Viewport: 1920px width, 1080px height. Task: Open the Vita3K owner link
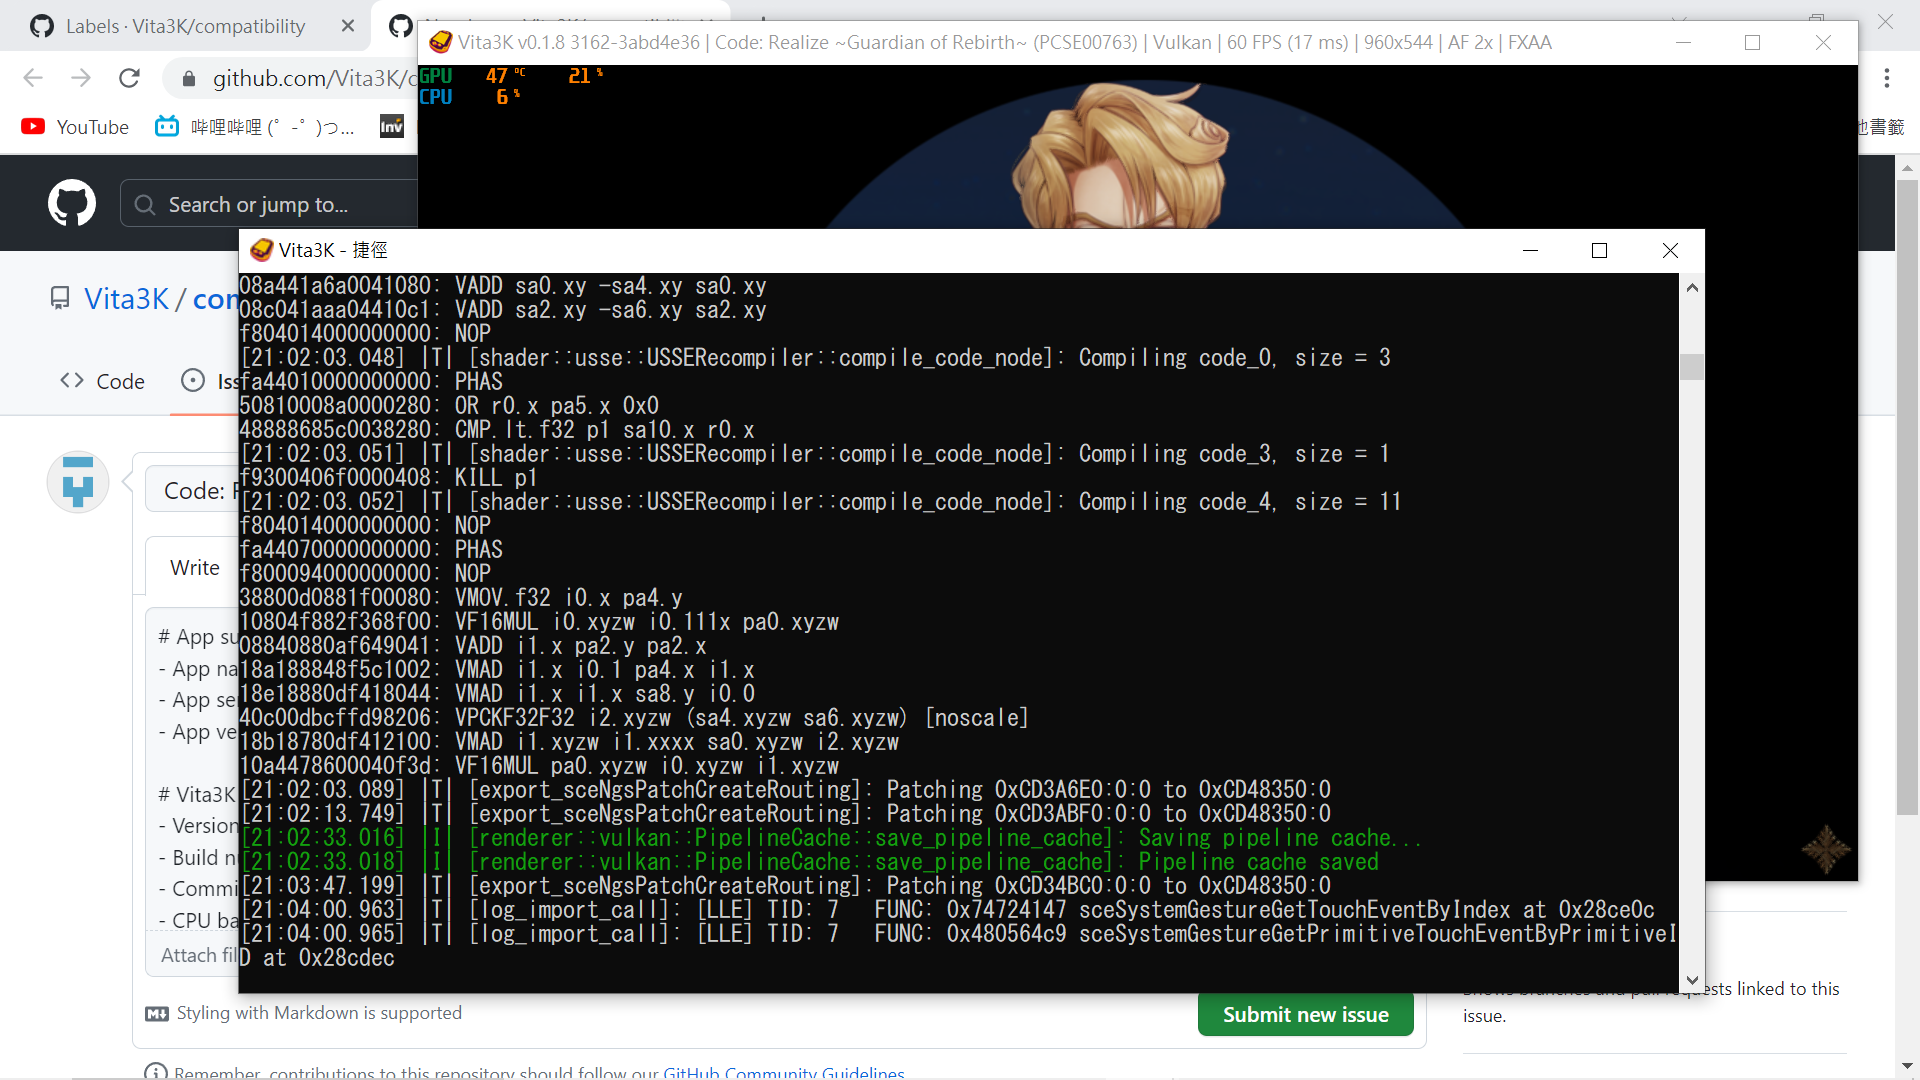126,299
